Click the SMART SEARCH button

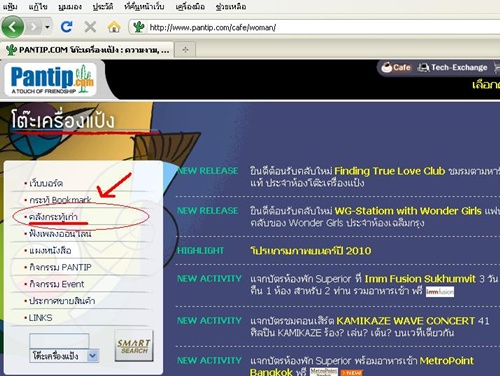pyautogui.click(x=134, y=346)
